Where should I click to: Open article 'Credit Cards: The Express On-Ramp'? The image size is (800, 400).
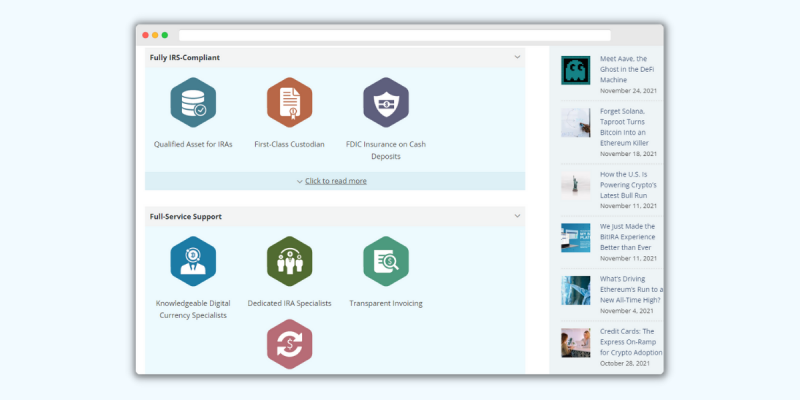click(631, 342)
